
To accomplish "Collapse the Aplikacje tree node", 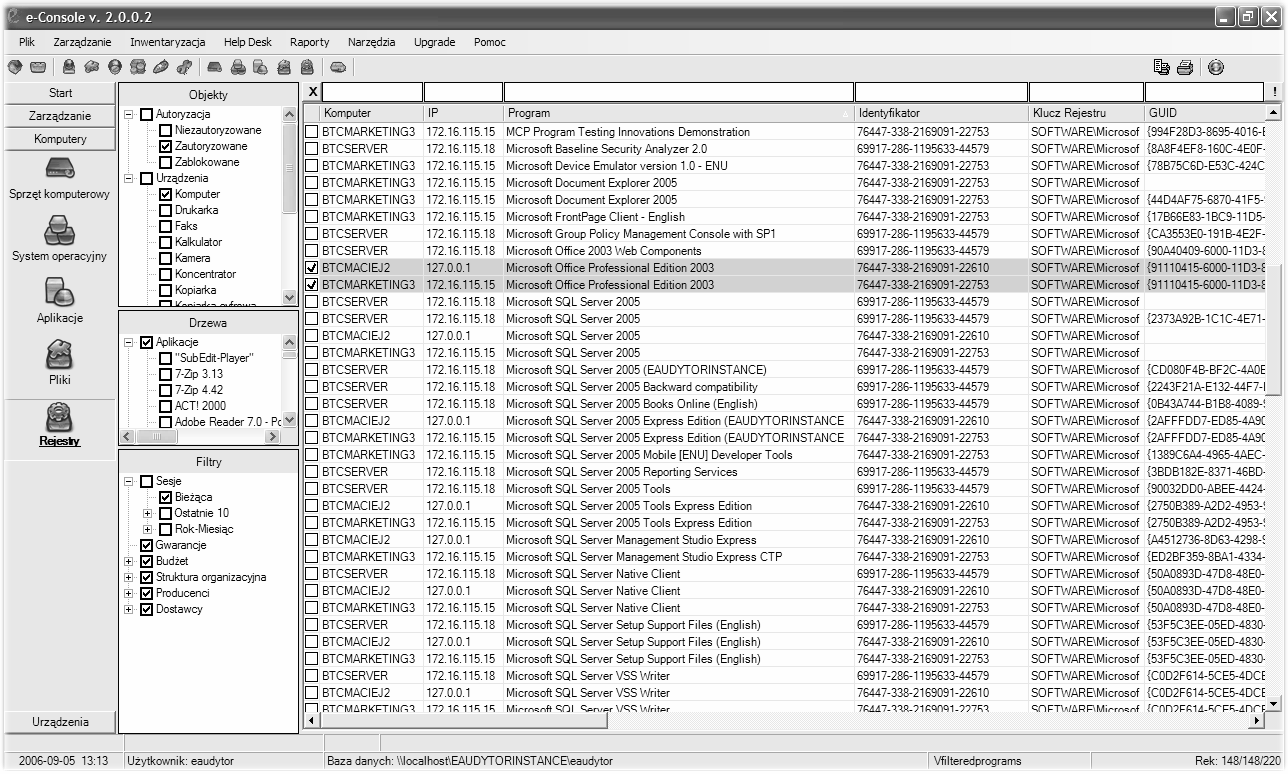I will (x=129, y=342).
